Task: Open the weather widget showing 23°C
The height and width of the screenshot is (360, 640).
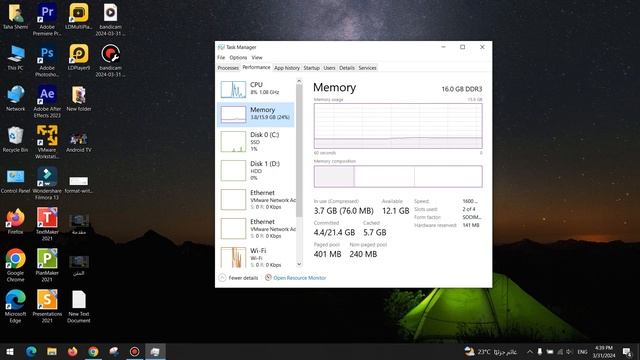Action: tap(491, 351)
